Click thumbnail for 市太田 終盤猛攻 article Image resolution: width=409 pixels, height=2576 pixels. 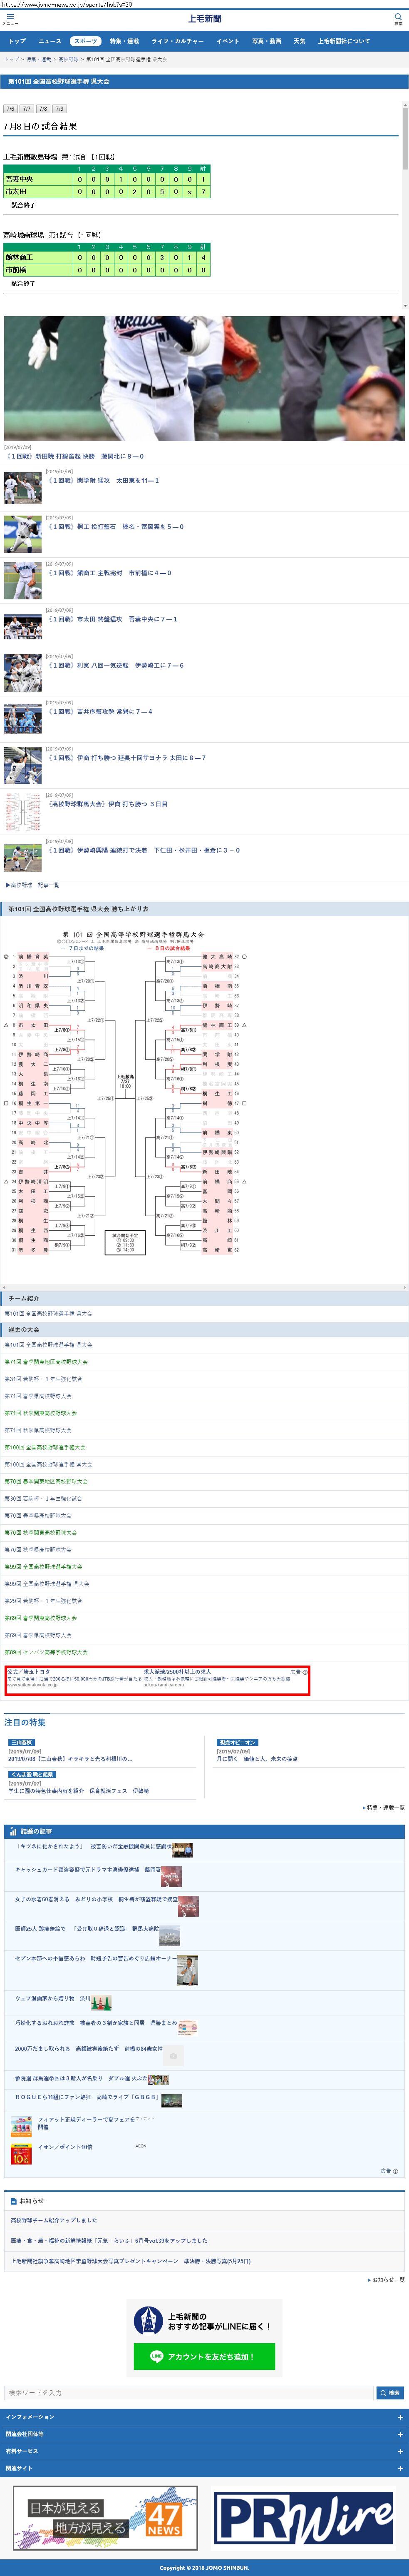[23, 626]
